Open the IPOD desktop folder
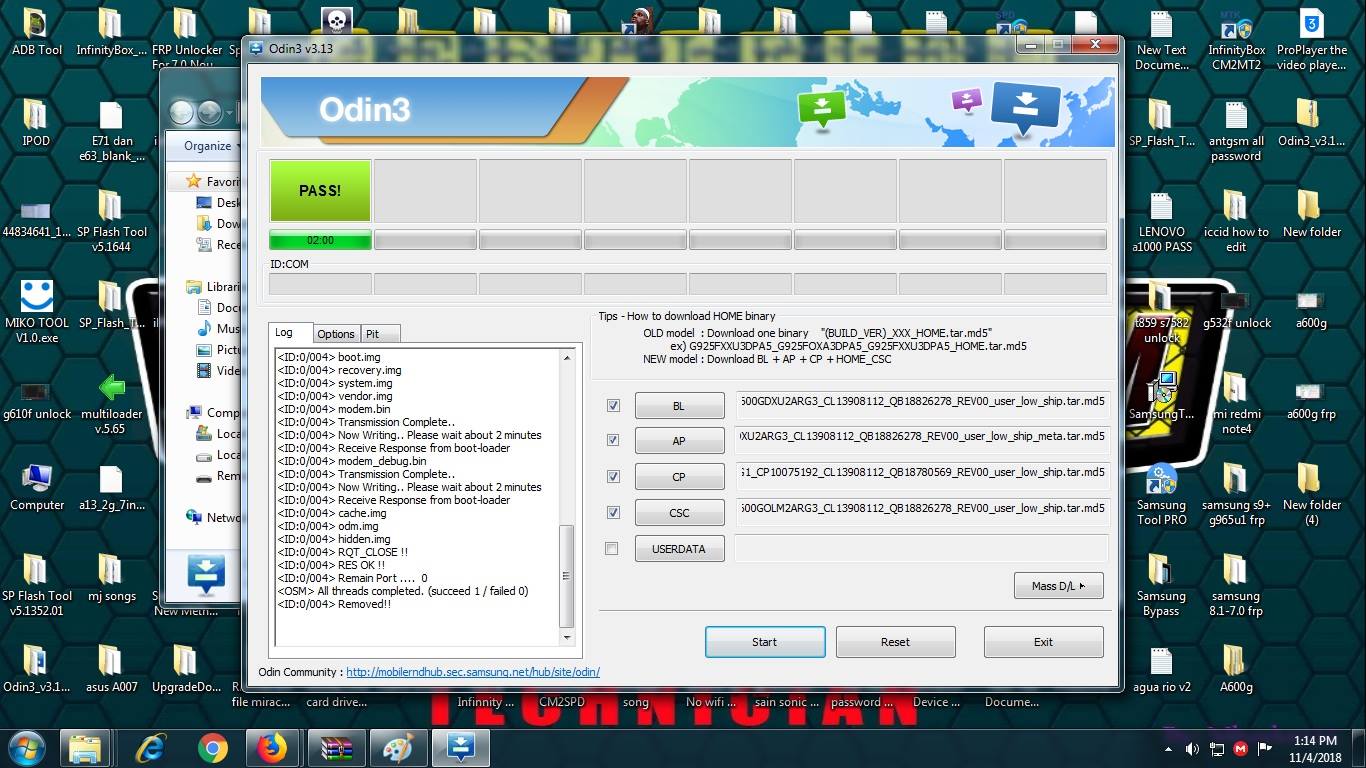The height and width of the screenshot is (768, 1366). pyautogui.click(x=36, y=124)
